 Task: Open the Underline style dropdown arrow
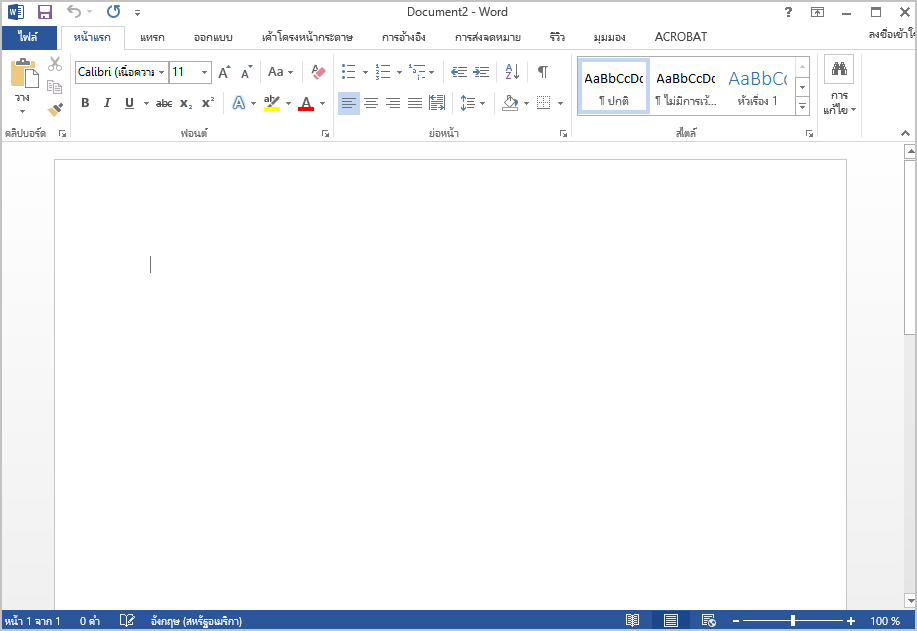point(146,104)
